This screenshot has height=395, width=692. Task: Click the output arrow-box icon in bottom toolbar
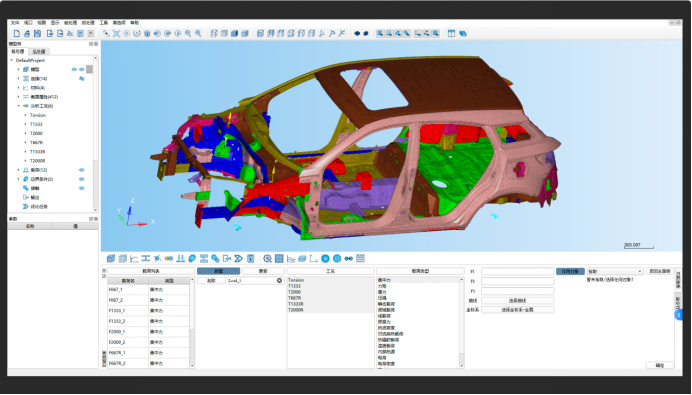[227, 258]
